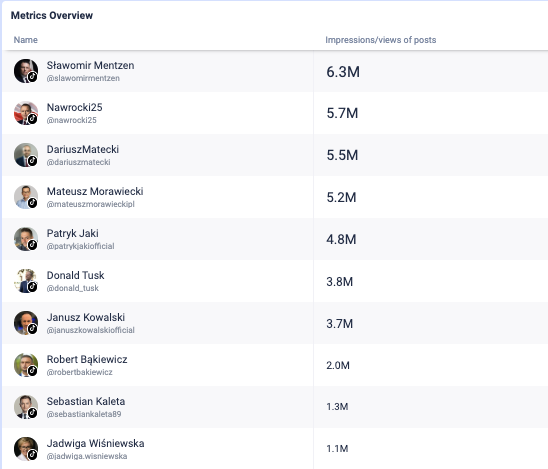Click DariuszMatecki's profile avatar

point(26,155)
